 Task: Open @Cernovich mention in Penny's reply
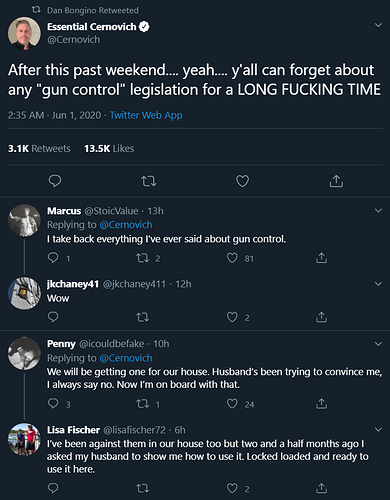pyautogui.click(x=126, y=358)
